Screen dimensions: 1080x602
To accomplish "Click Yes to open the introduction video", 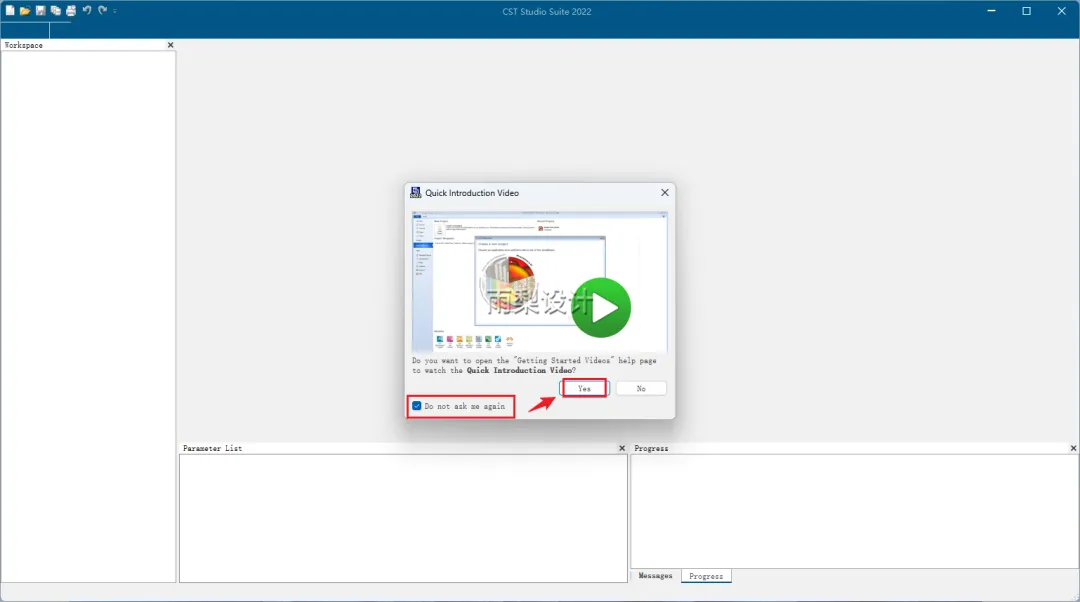I will coord(584,388).
